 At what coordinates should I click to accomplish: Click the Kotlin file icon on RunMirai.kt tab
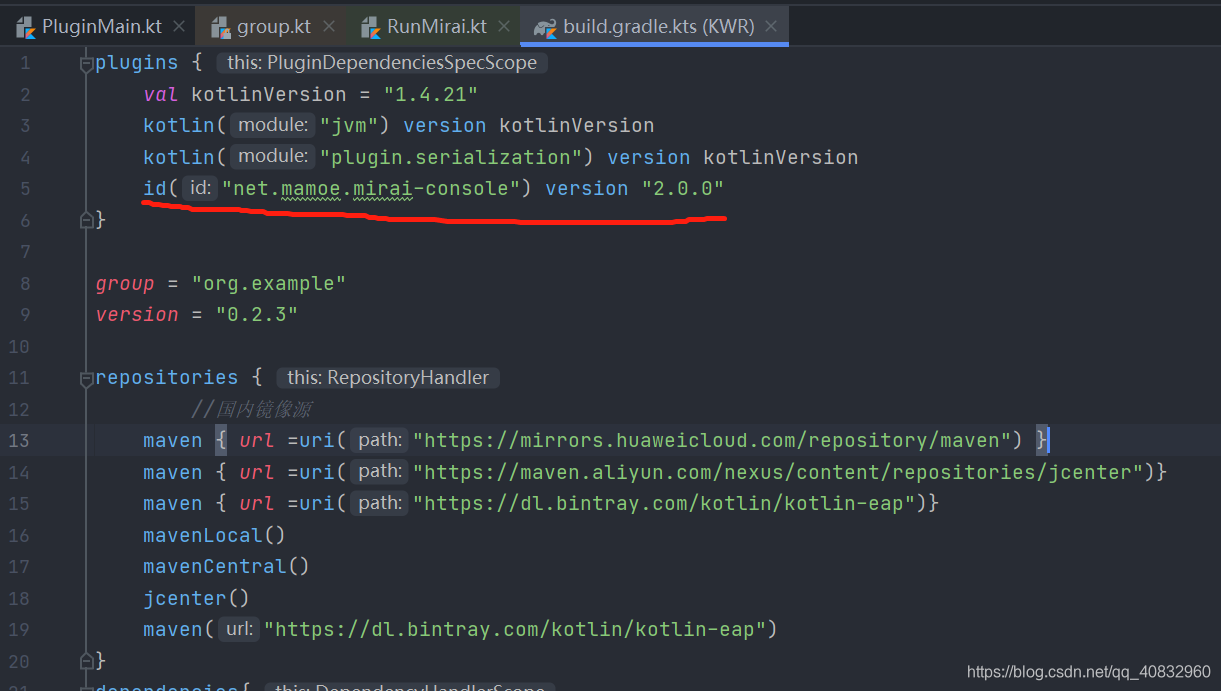coord(371,27)
